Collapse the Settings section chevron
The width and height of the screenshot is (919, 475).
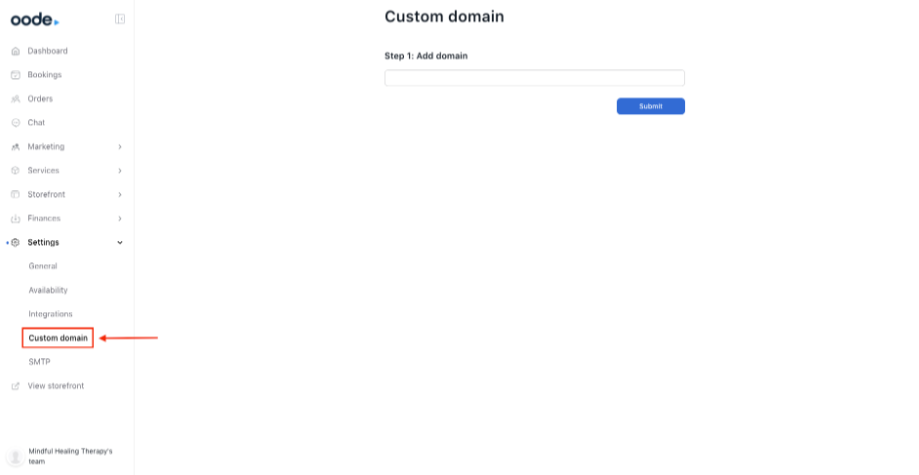click(120, 242)
